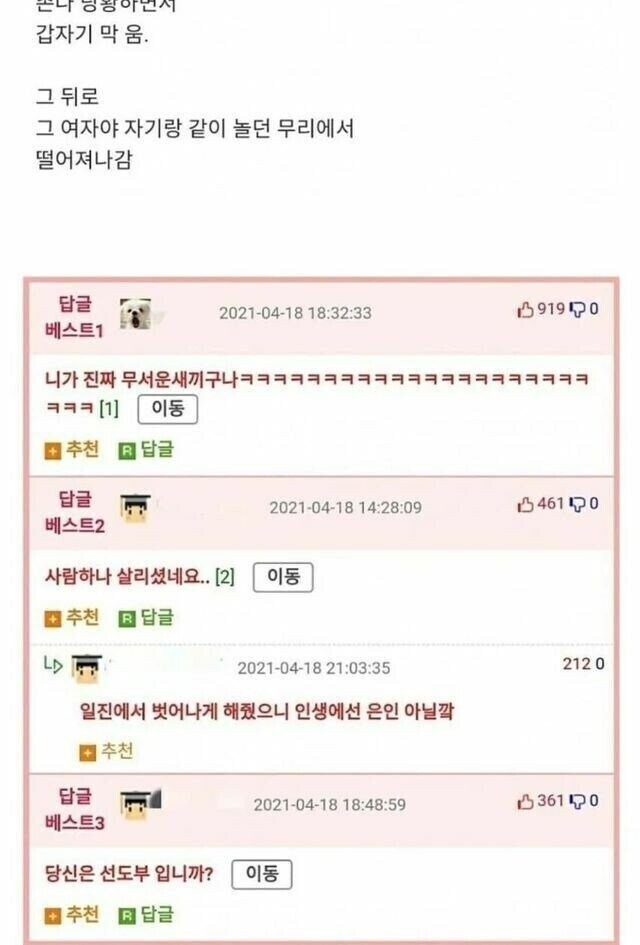Screen dimensions: 640x945
Task: Click thumbs-up icon showing 461 likes
Action: pos(525,504)
